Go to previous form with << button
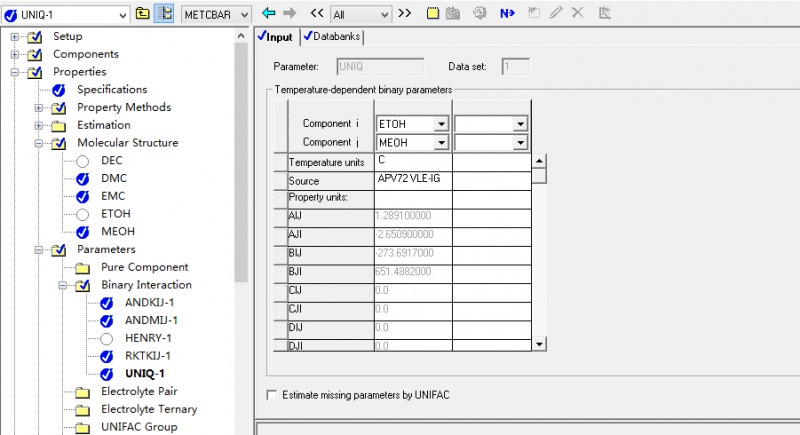This screenshot has height=435, width=800. point(317,13)
